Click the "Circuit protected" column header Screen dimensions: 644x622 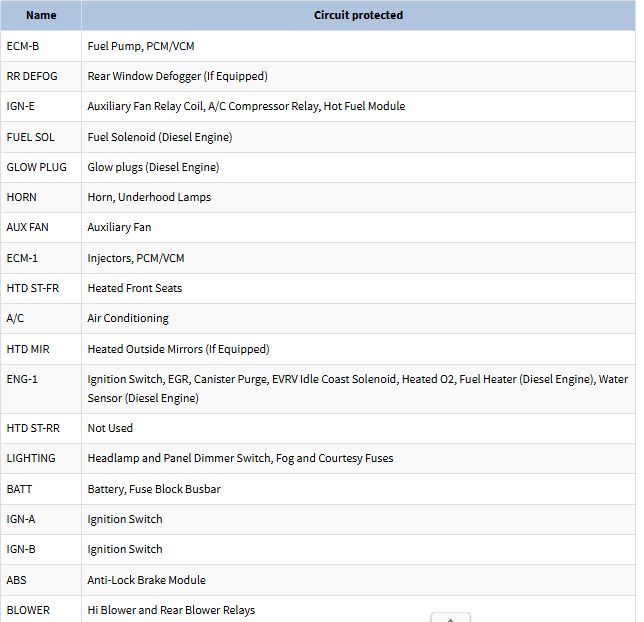(358, 15)
